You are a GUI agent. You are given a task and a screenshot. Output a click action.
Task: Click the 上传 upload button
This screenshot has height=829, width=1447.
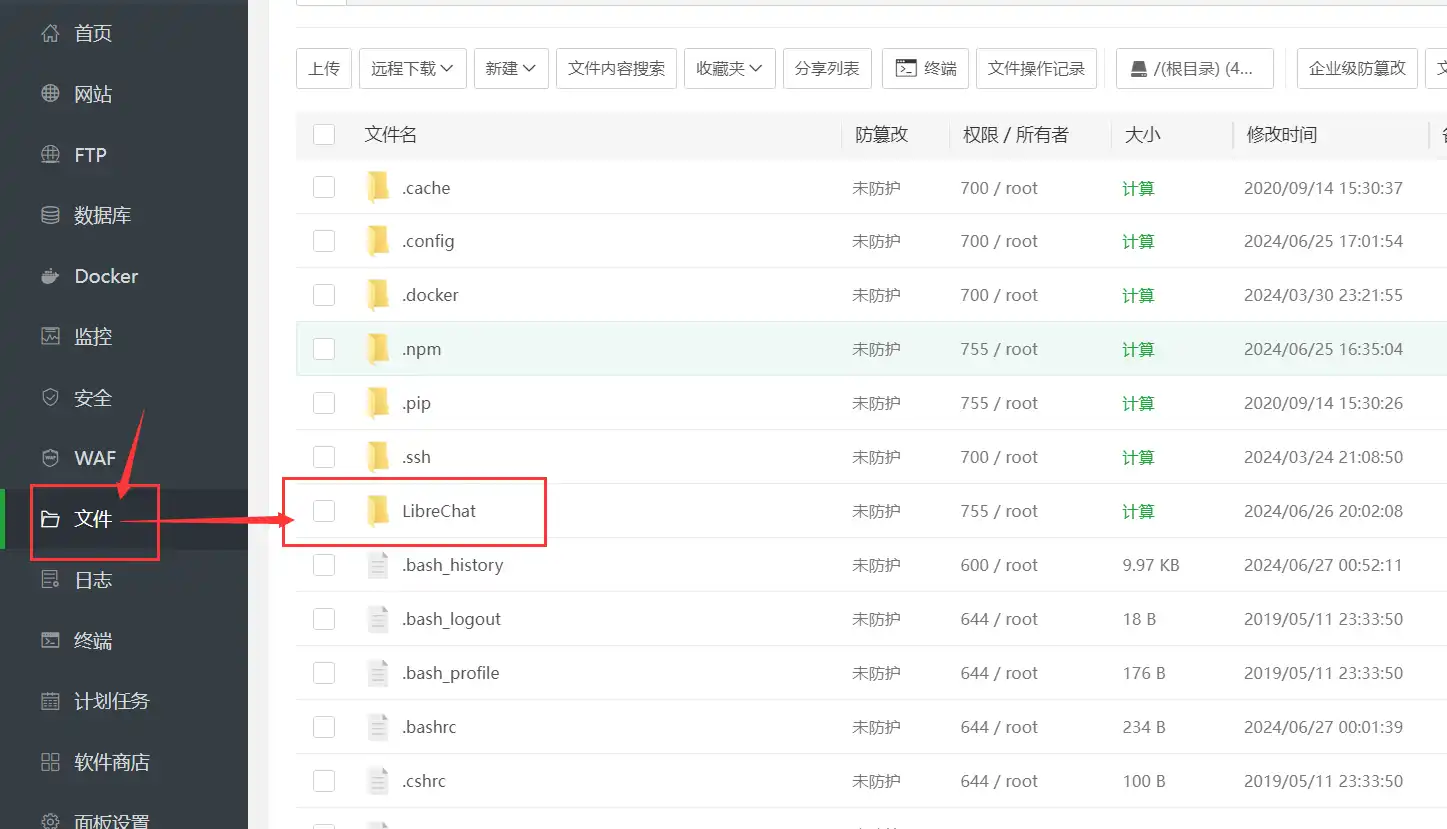324,68
